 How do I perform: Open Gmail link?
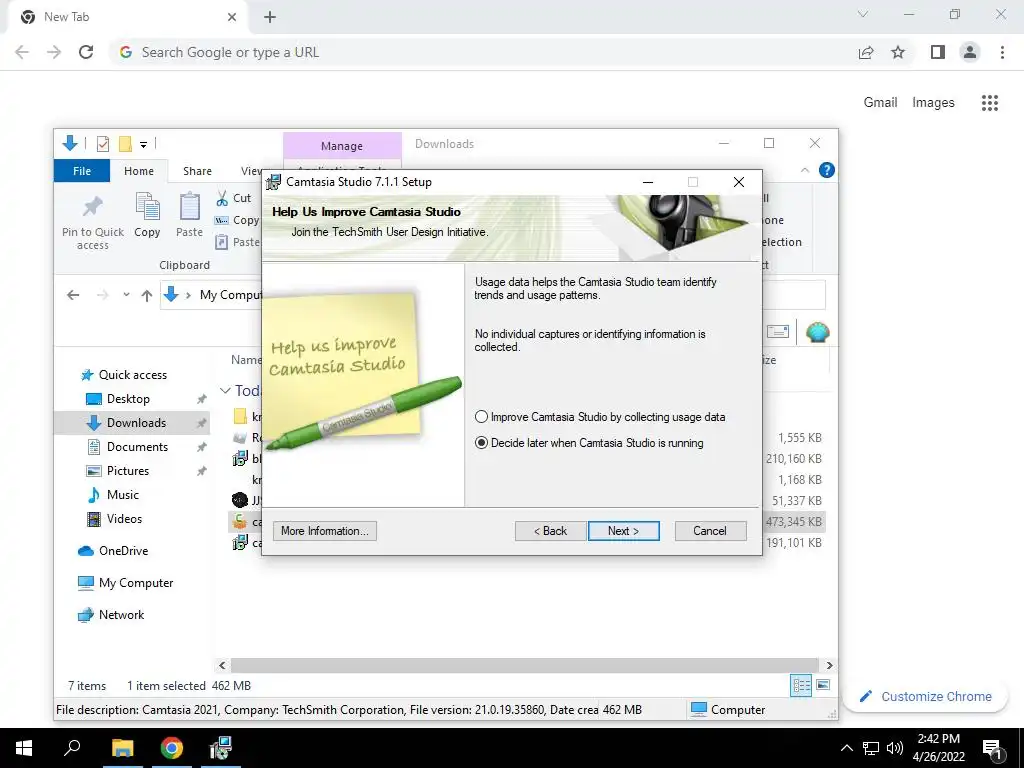click(x=880, y=103)
